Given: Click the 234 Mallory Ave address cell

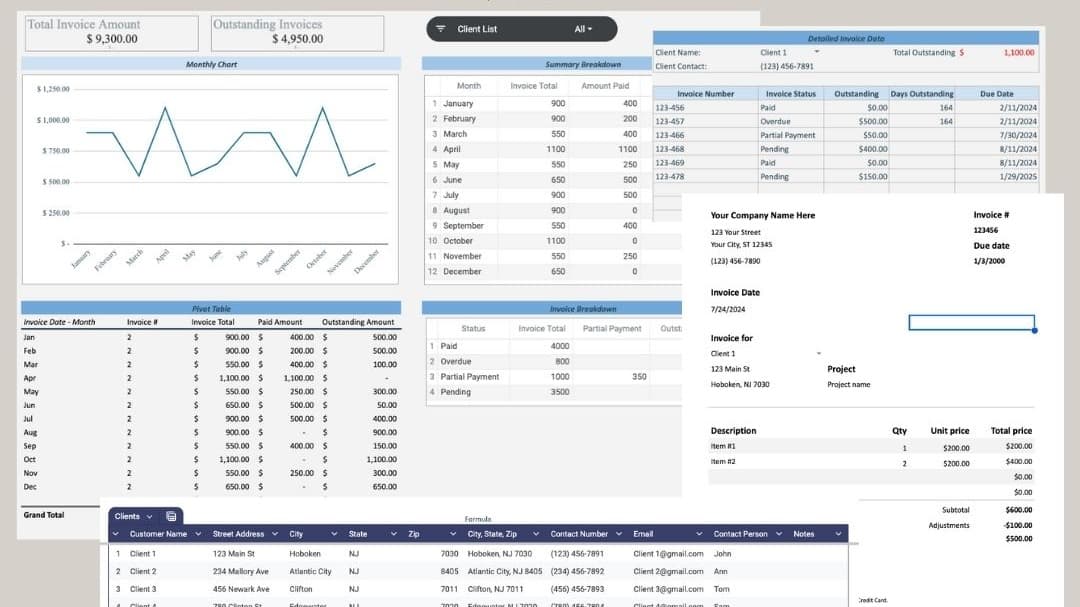Looking at the screenshot, I should click(240, 572).
